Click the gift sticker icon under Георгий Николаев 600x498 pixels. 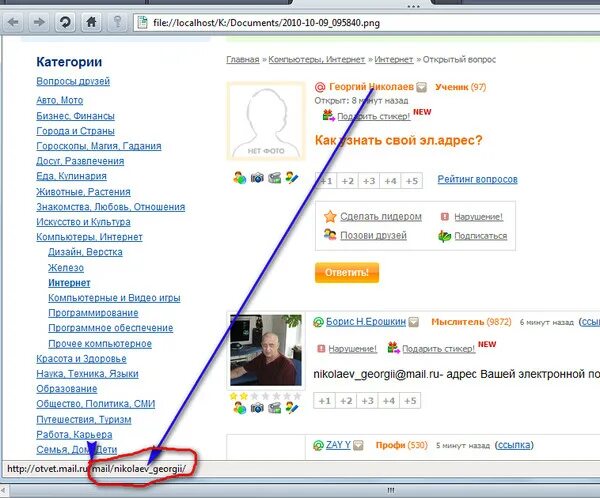[328, 115]
